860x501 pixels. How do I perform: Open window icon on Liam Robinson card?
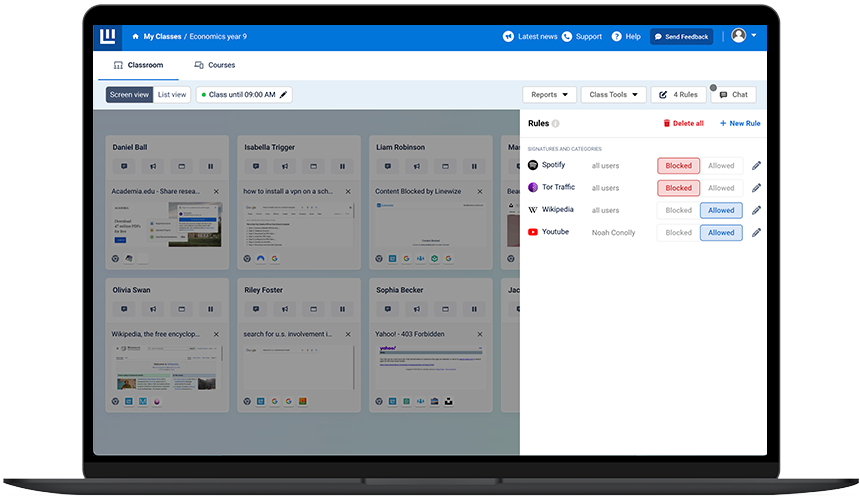pyautogui.click(x=445, y=166)
